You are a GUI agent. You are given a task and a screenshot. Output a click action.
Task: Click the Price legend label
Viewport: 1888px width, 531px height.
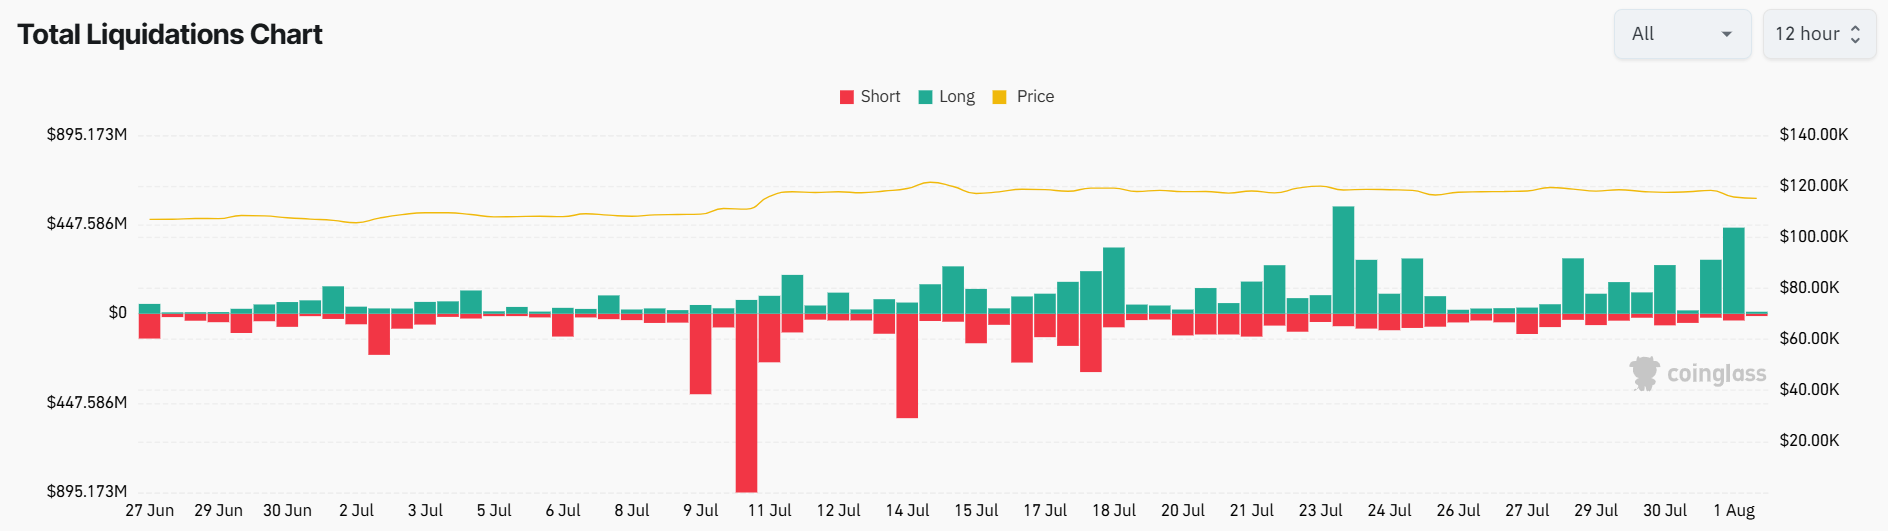coord(1035,97)
